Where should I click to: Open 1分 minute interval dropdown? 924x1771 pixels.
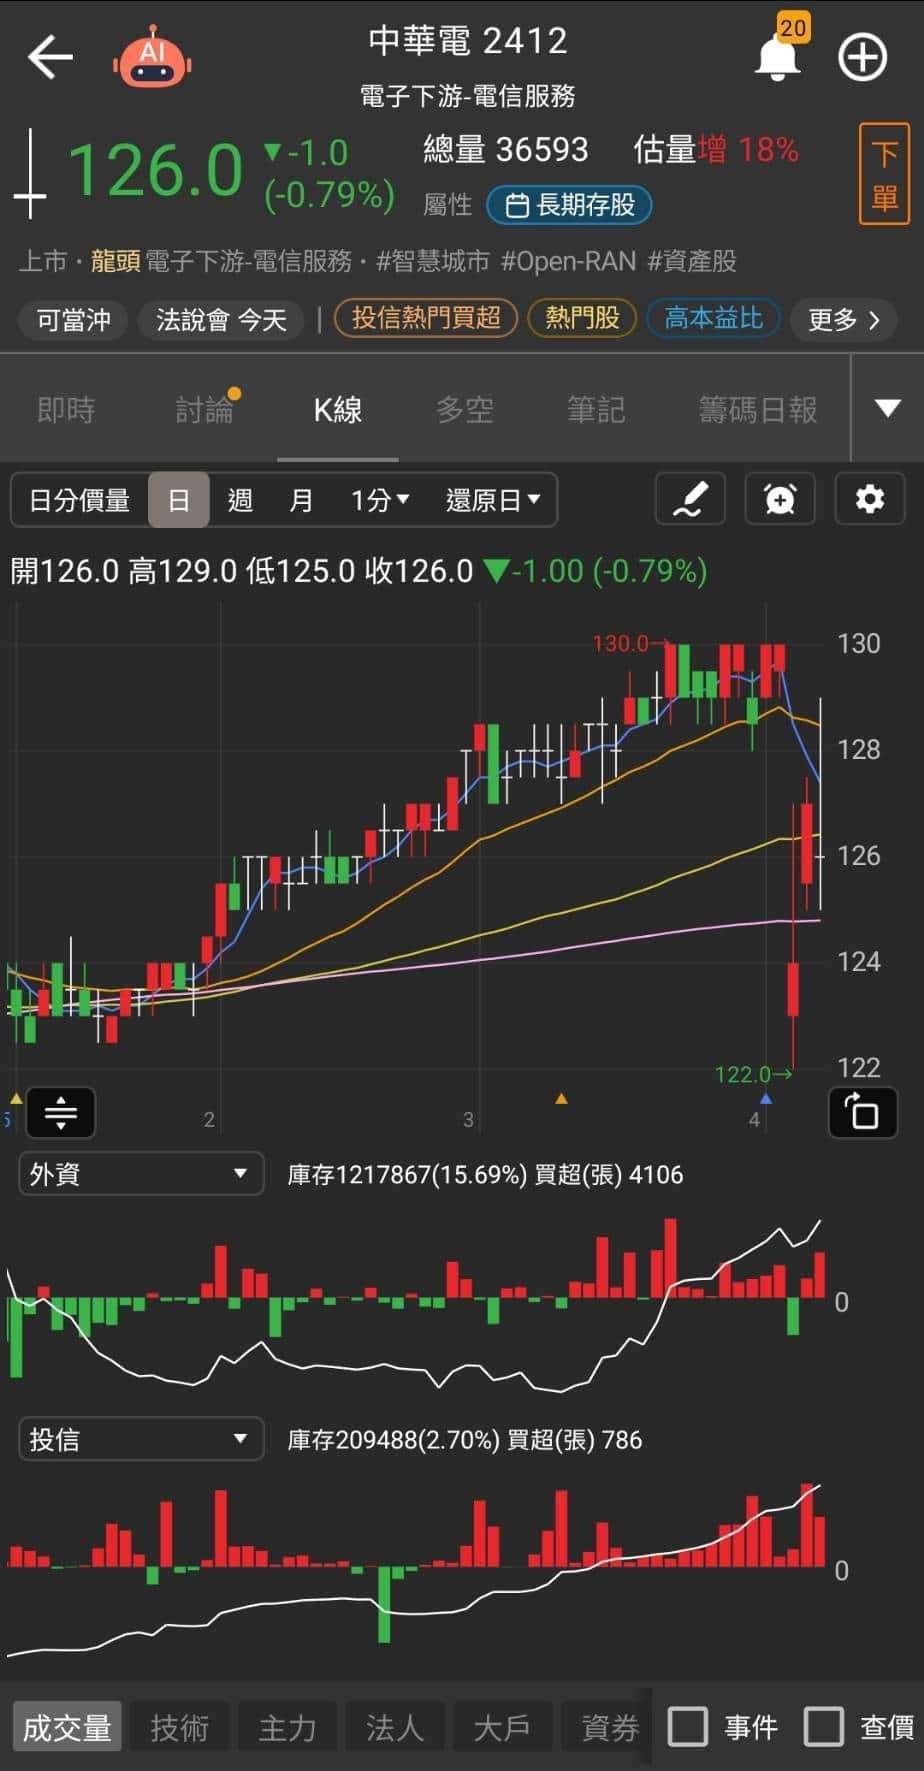pyautogui.click(x=380, y=500)
